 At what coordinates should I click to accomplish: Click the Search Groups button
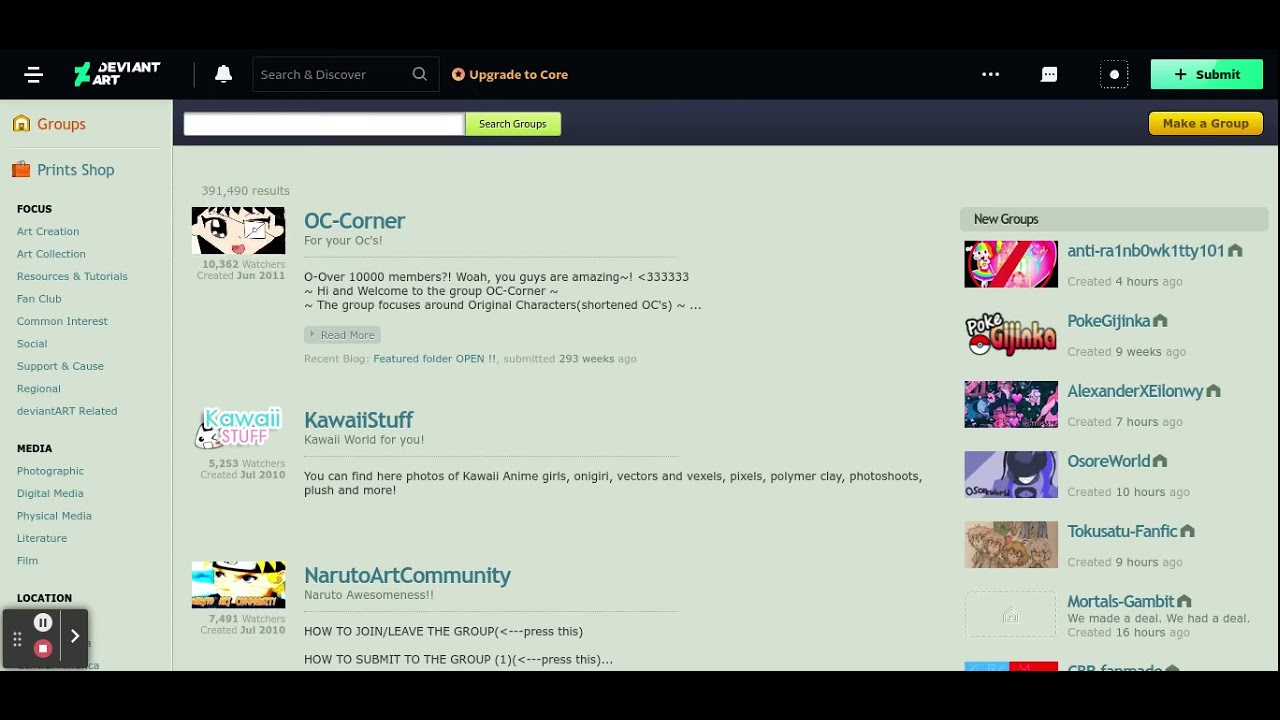pos(513,124)
